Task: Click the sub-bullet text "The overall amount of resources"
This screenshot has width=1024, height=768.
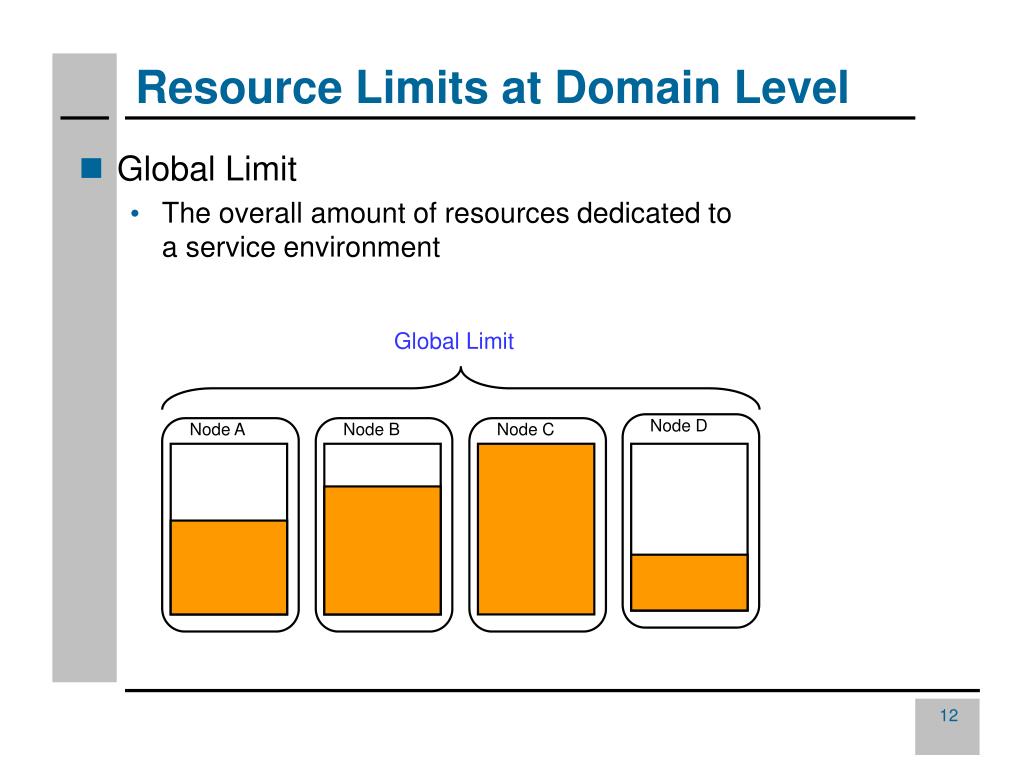Action: pyautogui.click(x=366, y=214)
